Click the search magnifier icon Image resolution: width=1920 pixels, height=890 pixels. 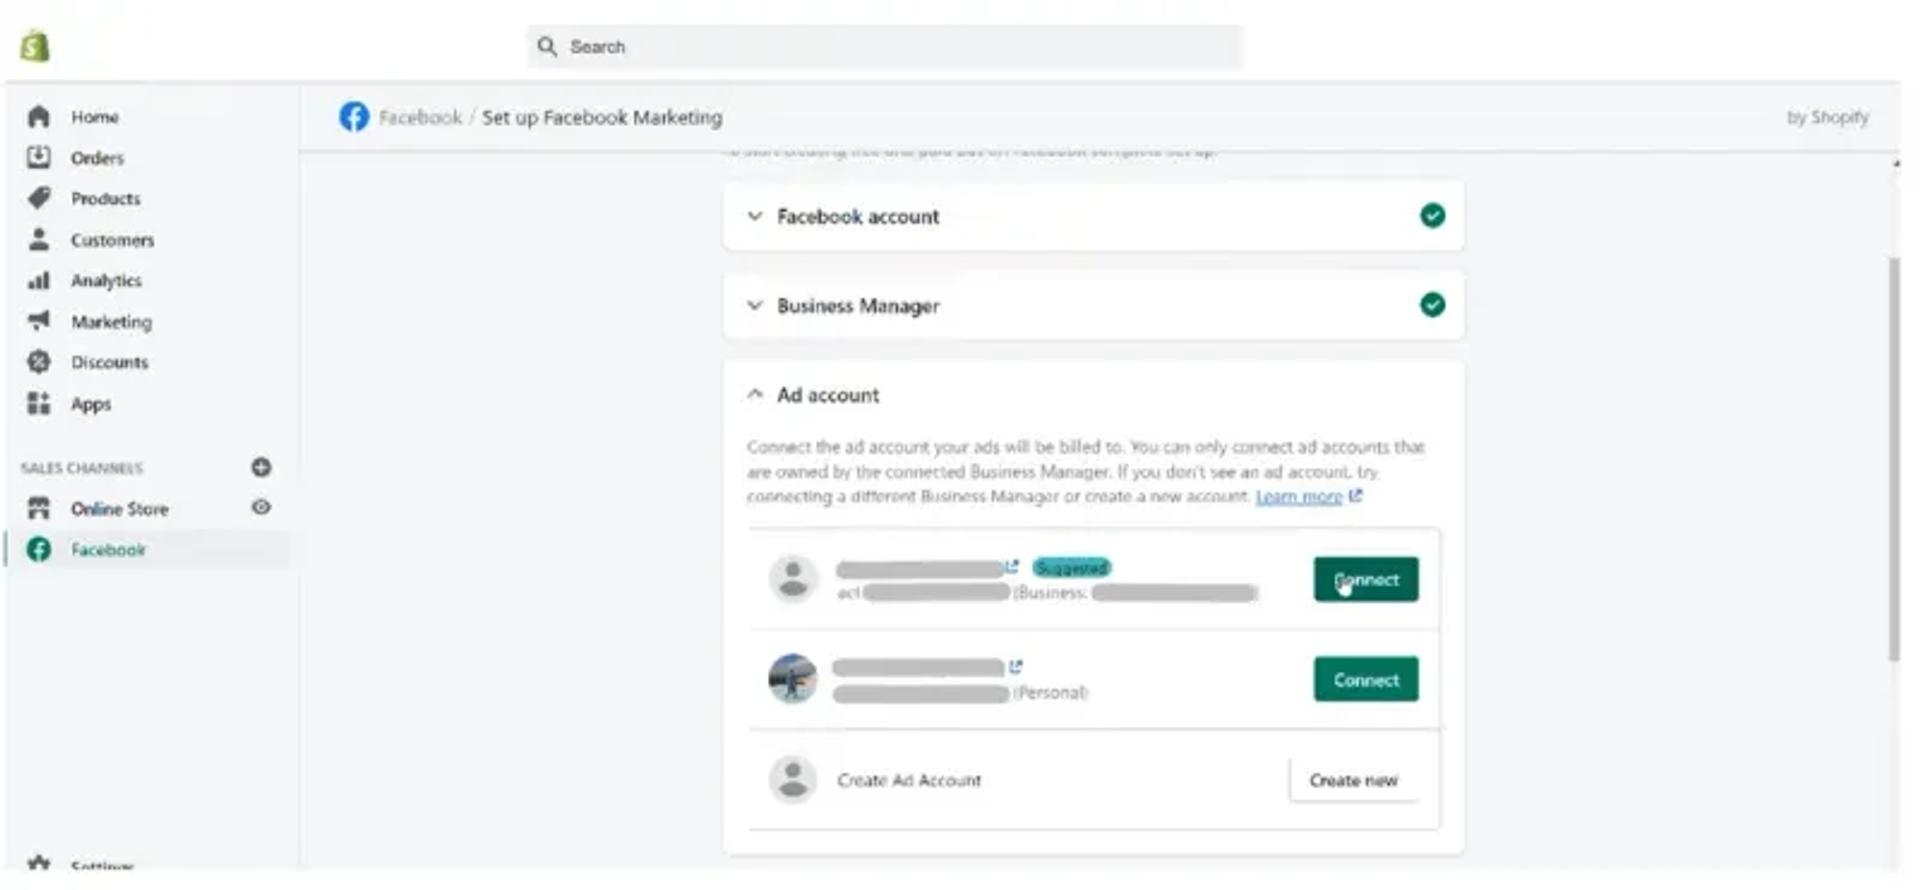pyautogui.click(x=547, y=47)
